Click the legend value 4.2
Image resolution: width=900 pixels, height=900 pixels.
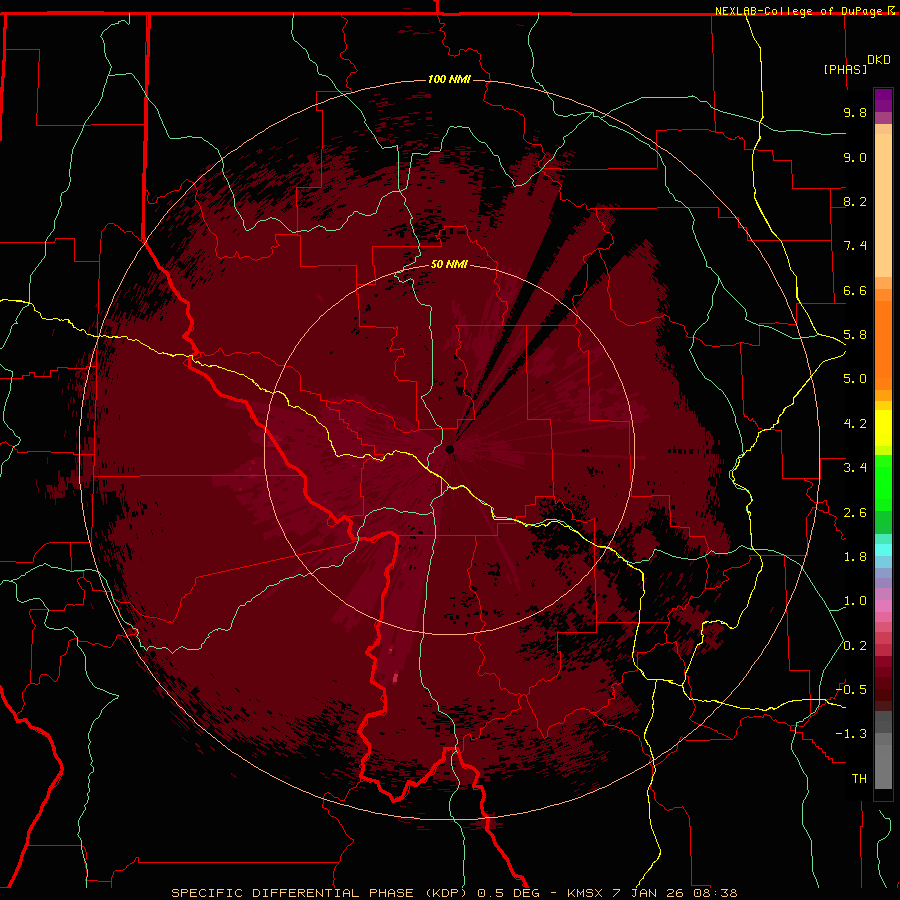pyautogui.click(x=855, y=424)
